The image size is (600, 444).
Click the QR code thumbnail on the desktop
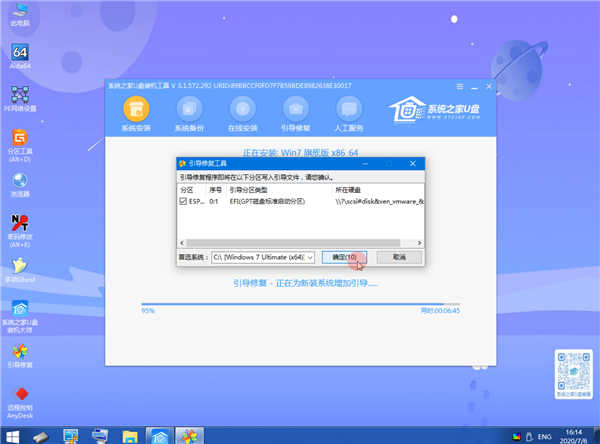pos(573,374)
